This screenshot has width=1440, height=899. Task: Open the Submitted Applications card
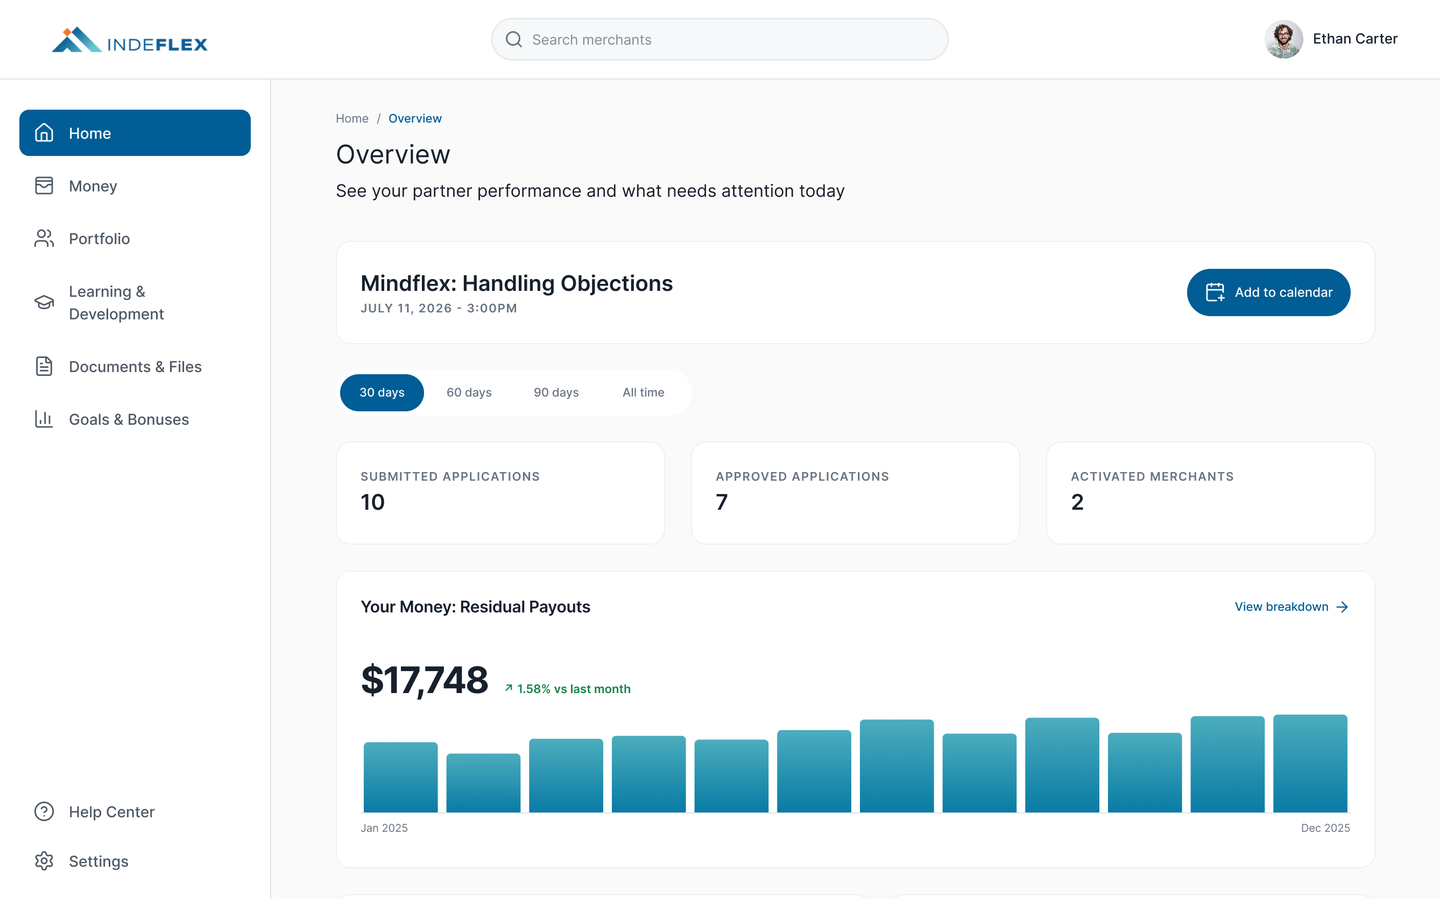coord(500,493)
